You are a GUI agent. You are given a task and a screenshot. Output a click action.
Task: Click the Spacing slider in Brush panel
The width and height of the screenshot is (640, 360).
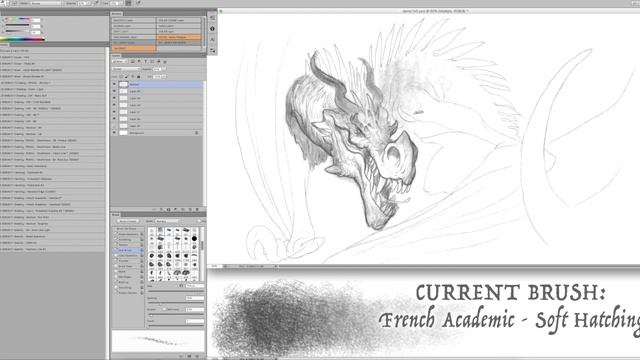tap(176, 302)
